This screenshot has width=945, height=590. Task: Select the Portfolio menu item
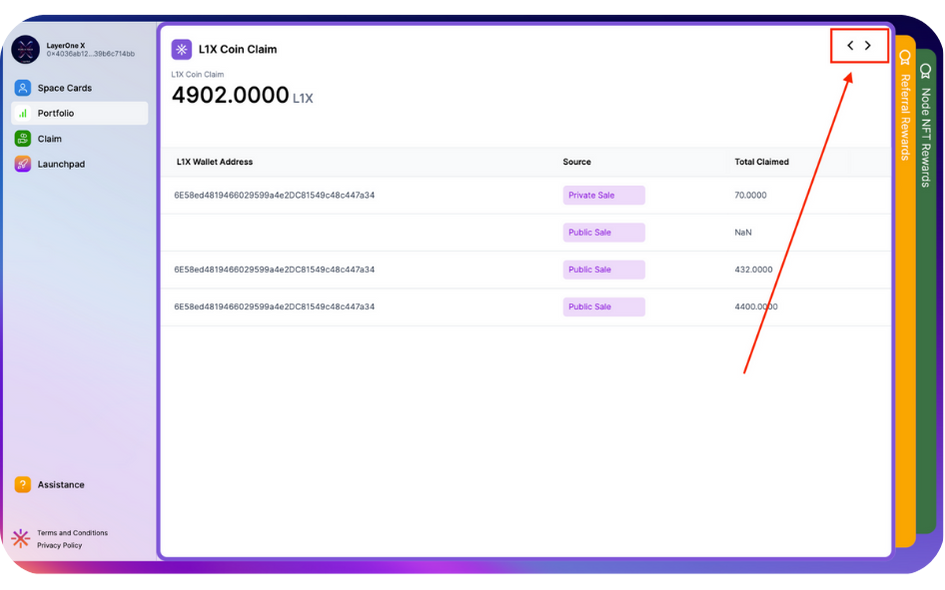click(80, 113)
